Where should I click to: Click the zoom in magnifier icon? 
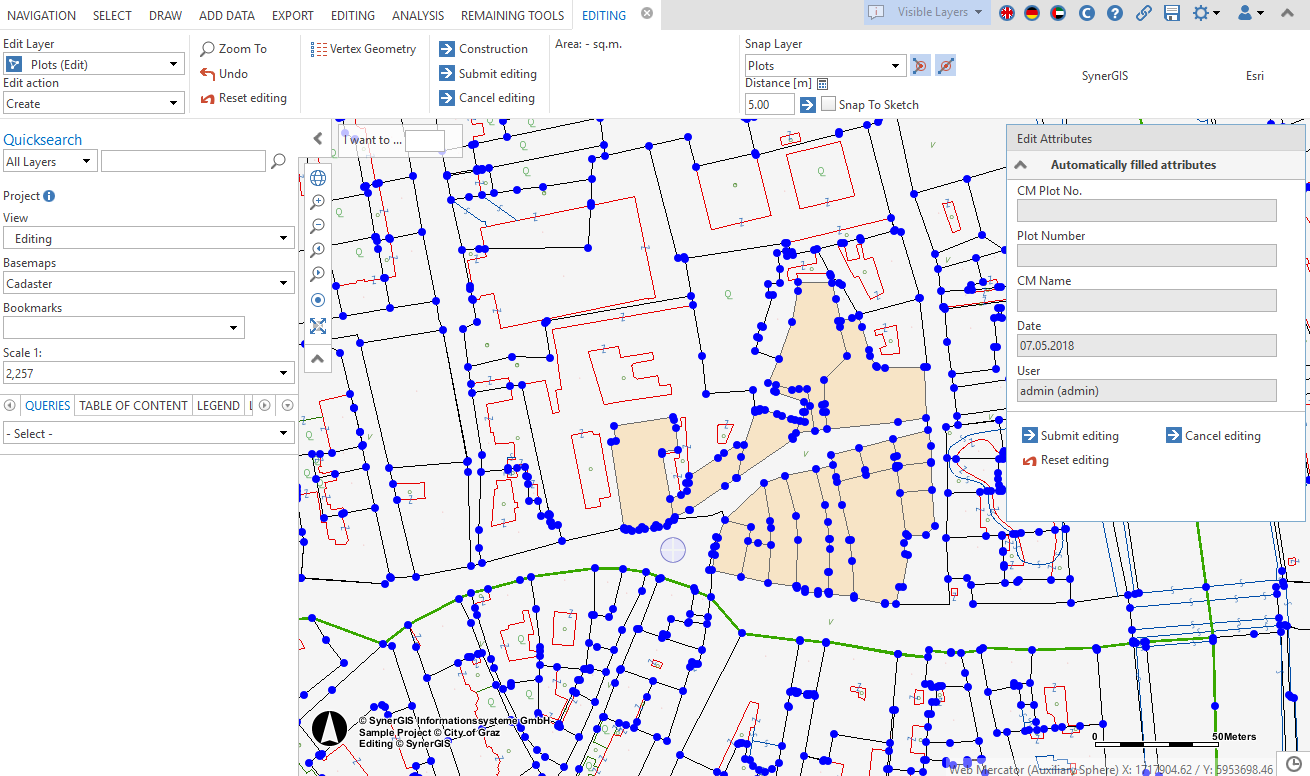(318, 202)
